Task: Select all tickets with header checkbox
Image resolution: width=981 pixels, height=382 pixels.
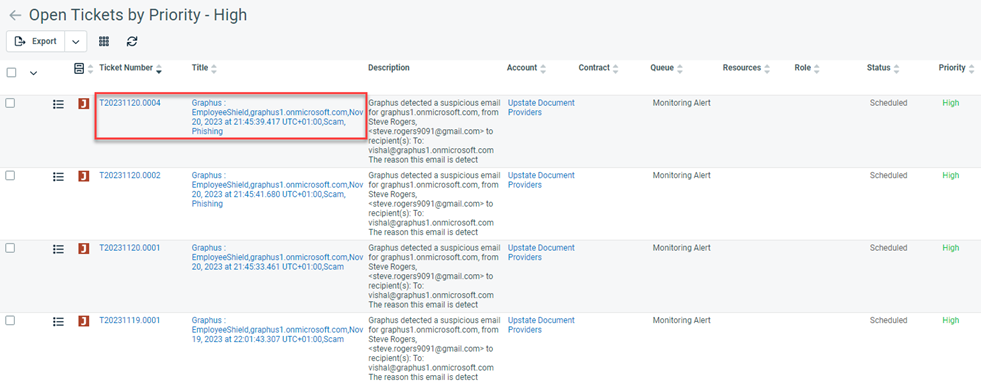Action: pos(11,73)
